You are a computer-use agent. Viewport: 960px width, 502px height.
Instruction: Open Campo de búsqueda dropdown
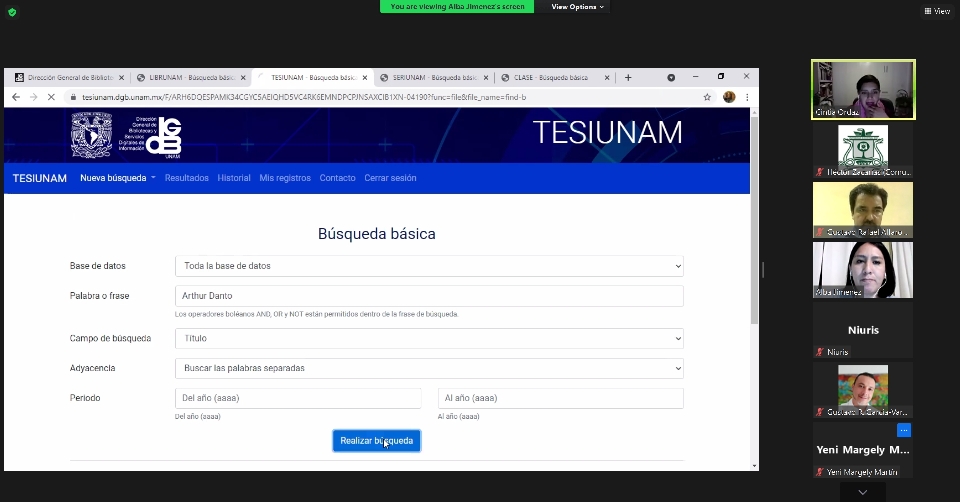click(x=429, y=338)
